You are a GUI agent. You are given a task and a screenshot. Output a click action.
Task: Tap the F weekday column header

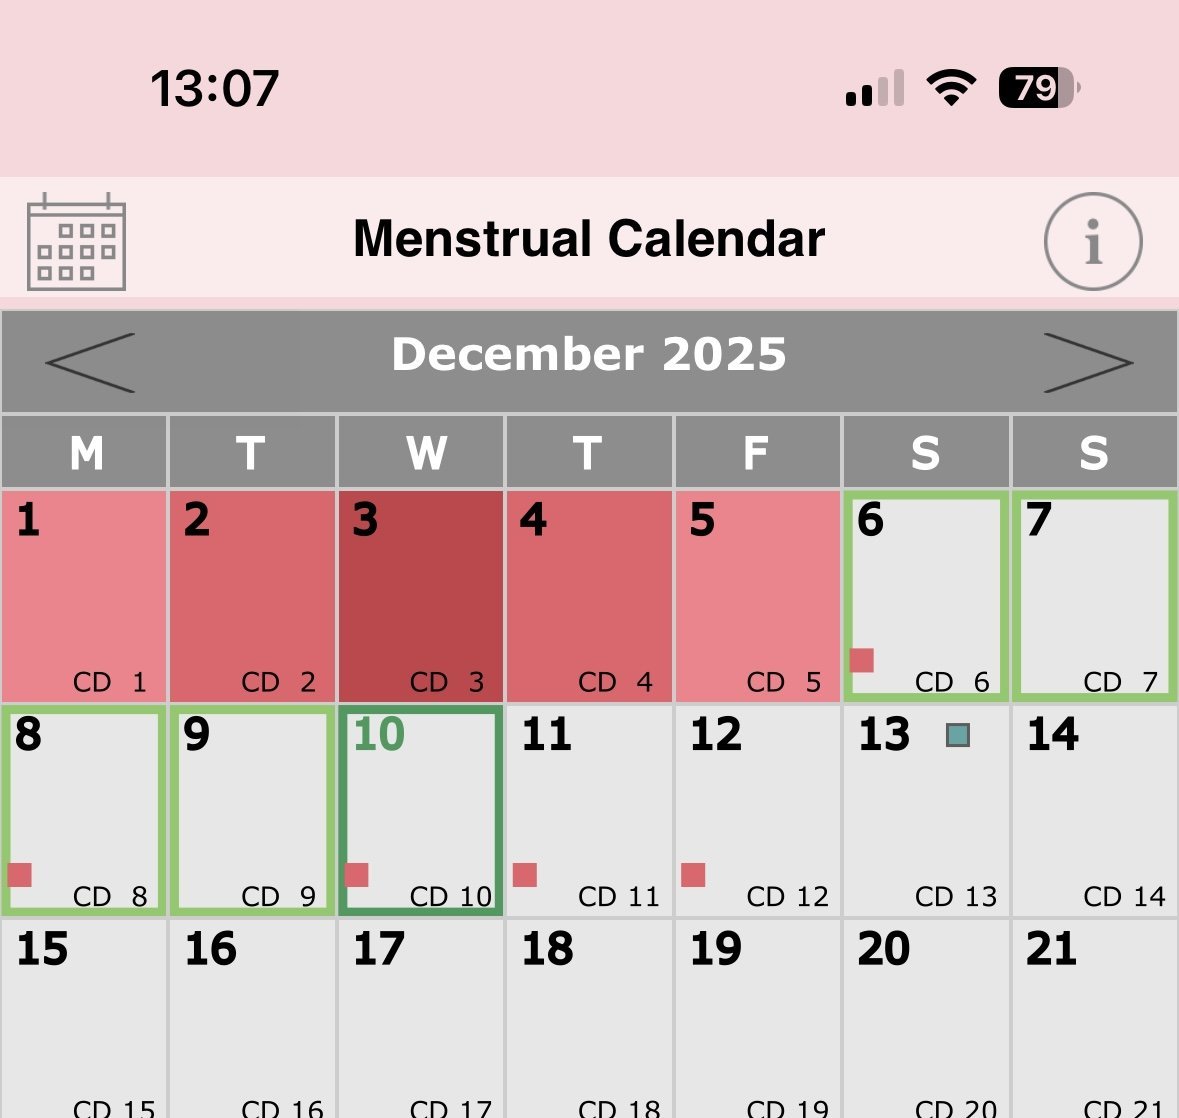pos(757,453)
